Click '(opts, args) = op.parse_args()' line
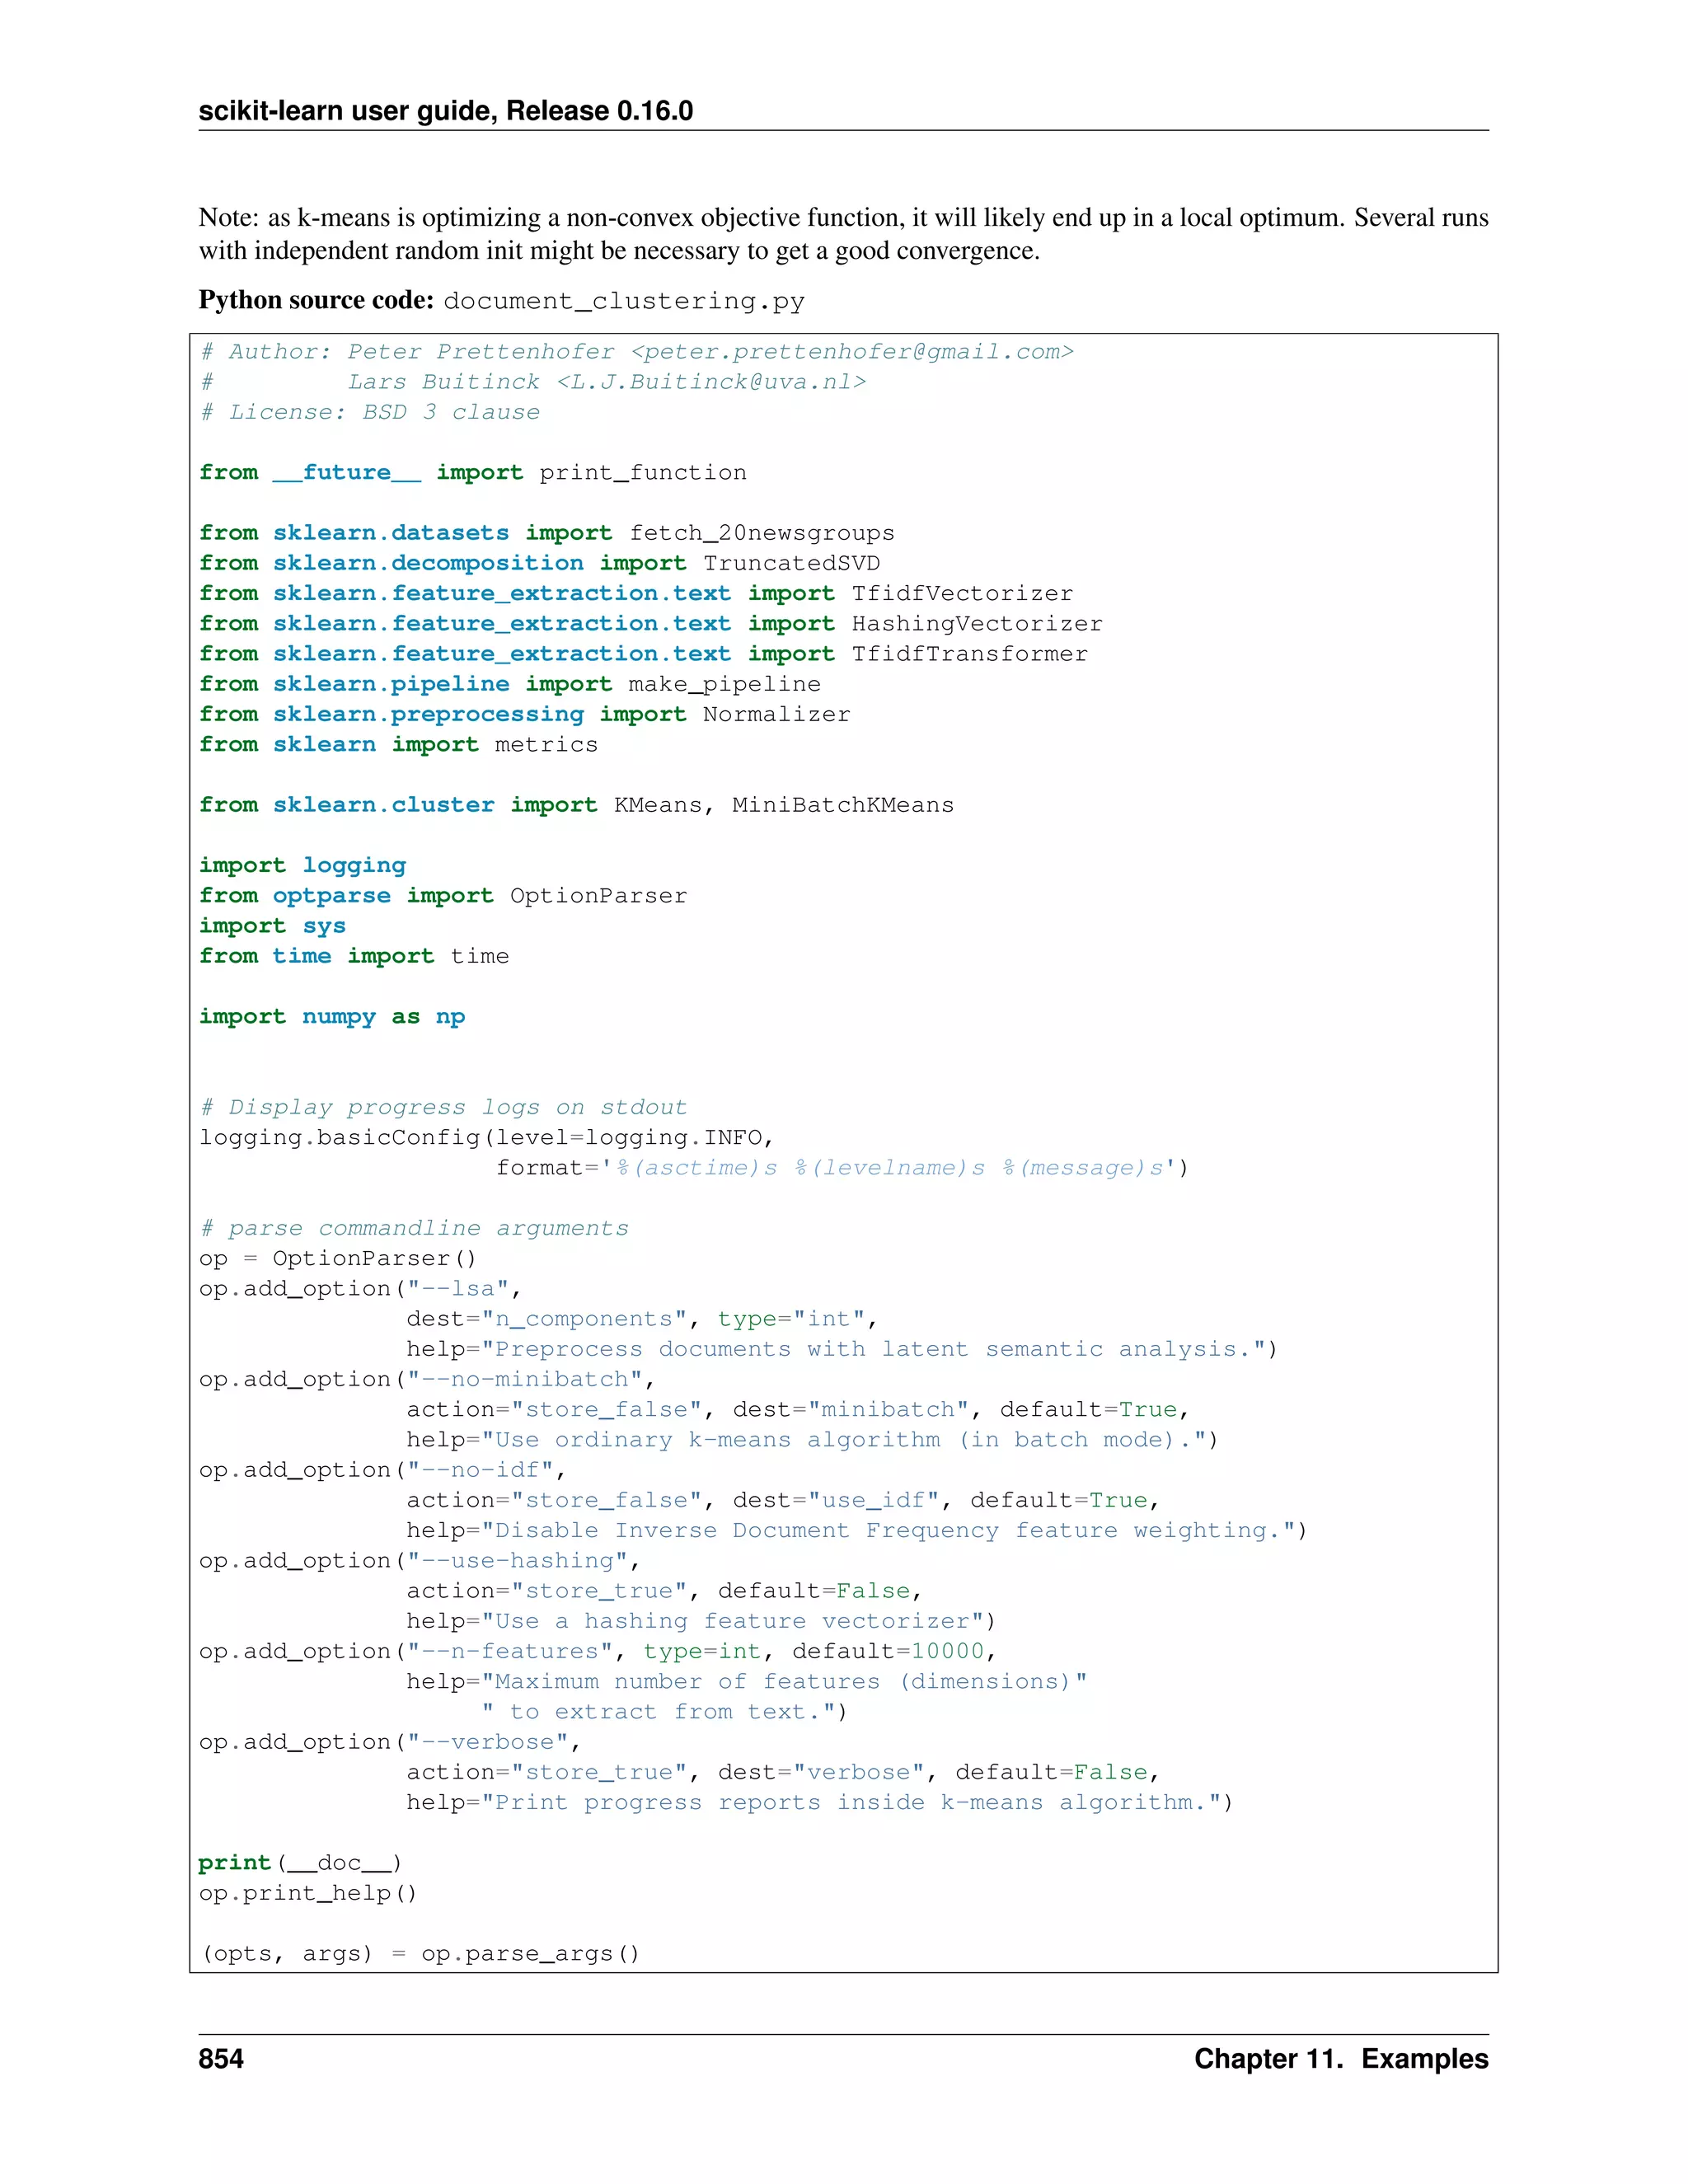This screenshot has width=1688, height=2184. pyautogui.click(x=420, y=1954)
